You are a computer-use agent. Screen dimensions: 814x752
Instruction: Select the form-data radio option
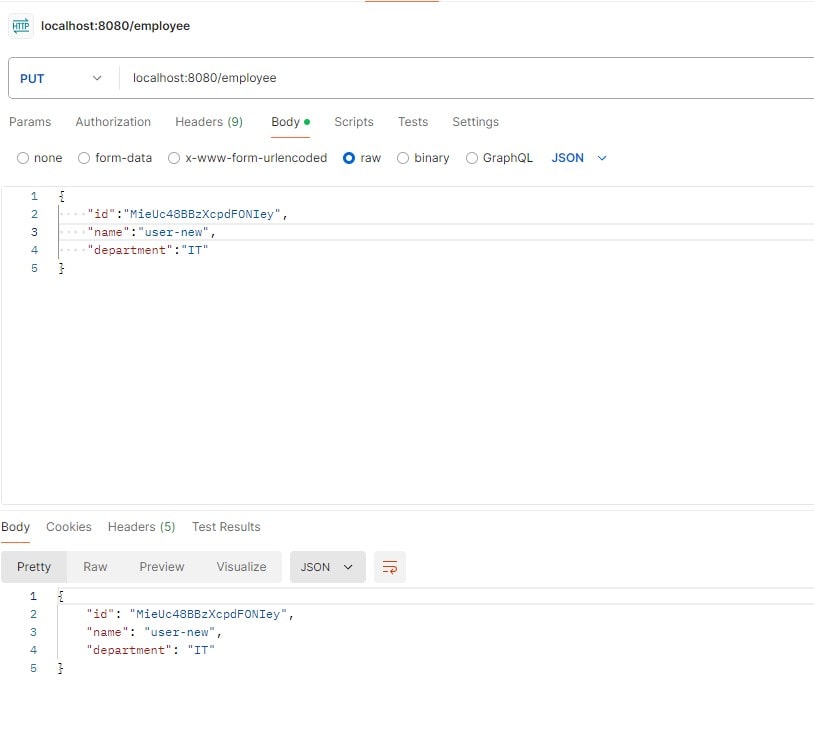click(84, 158)
